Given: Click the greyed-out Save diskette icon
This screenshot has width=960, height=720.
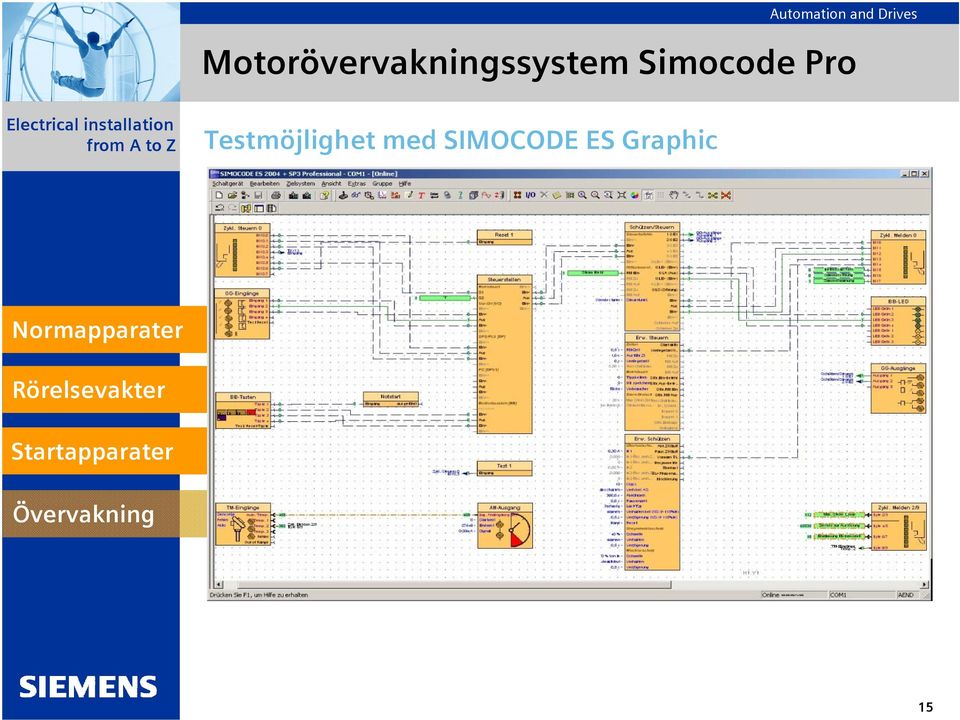Looking at the screenshot, I should pyautogui.click(x=258, y=195).
